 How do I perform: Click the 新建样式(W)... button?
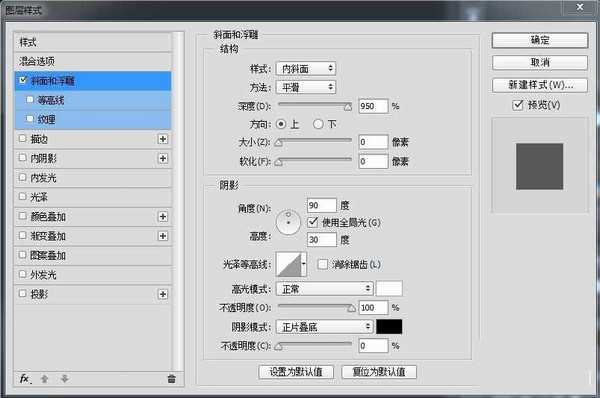point(540,85)
